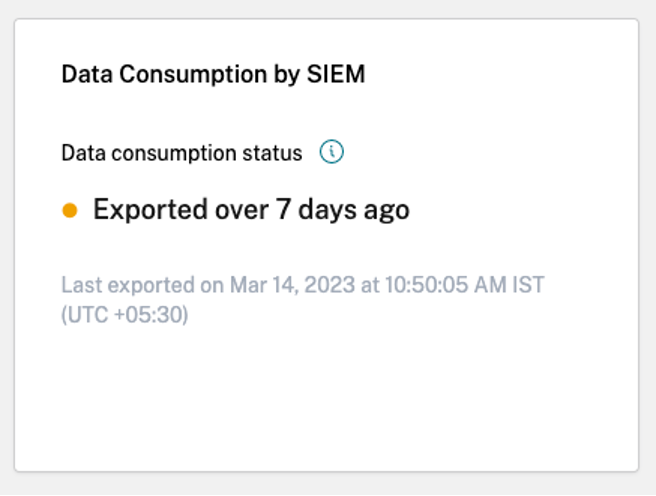Click the word SIEM in the heading
This screenshot has width=656, height=496.
coord(338,75)
